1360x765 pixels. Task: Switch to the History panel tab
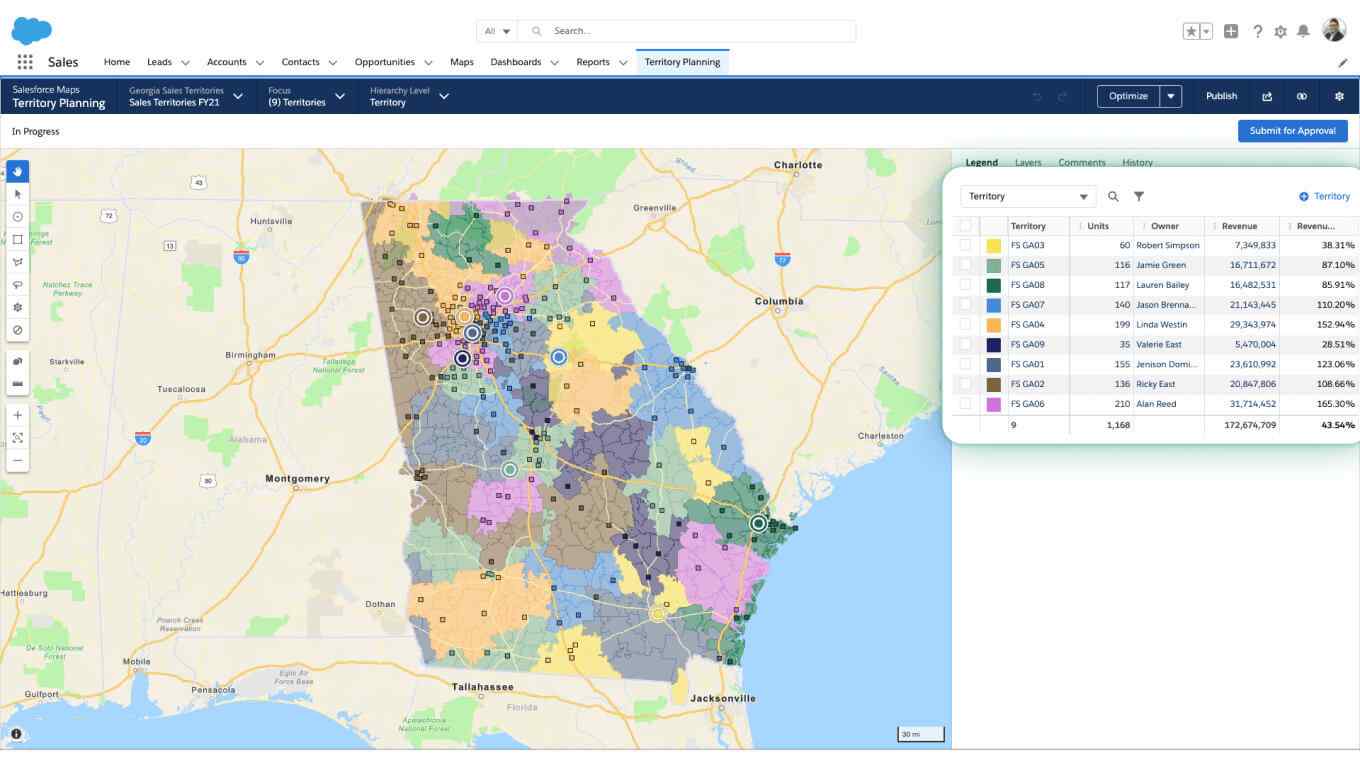pos(1137,162)
